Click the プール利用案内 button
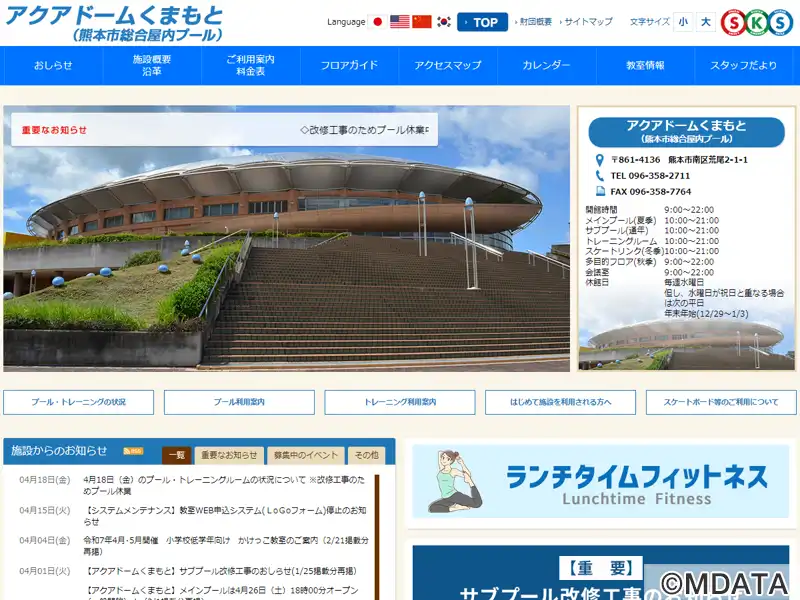The width and height of the screenshot is (800, 600). [x=239, y=403]
